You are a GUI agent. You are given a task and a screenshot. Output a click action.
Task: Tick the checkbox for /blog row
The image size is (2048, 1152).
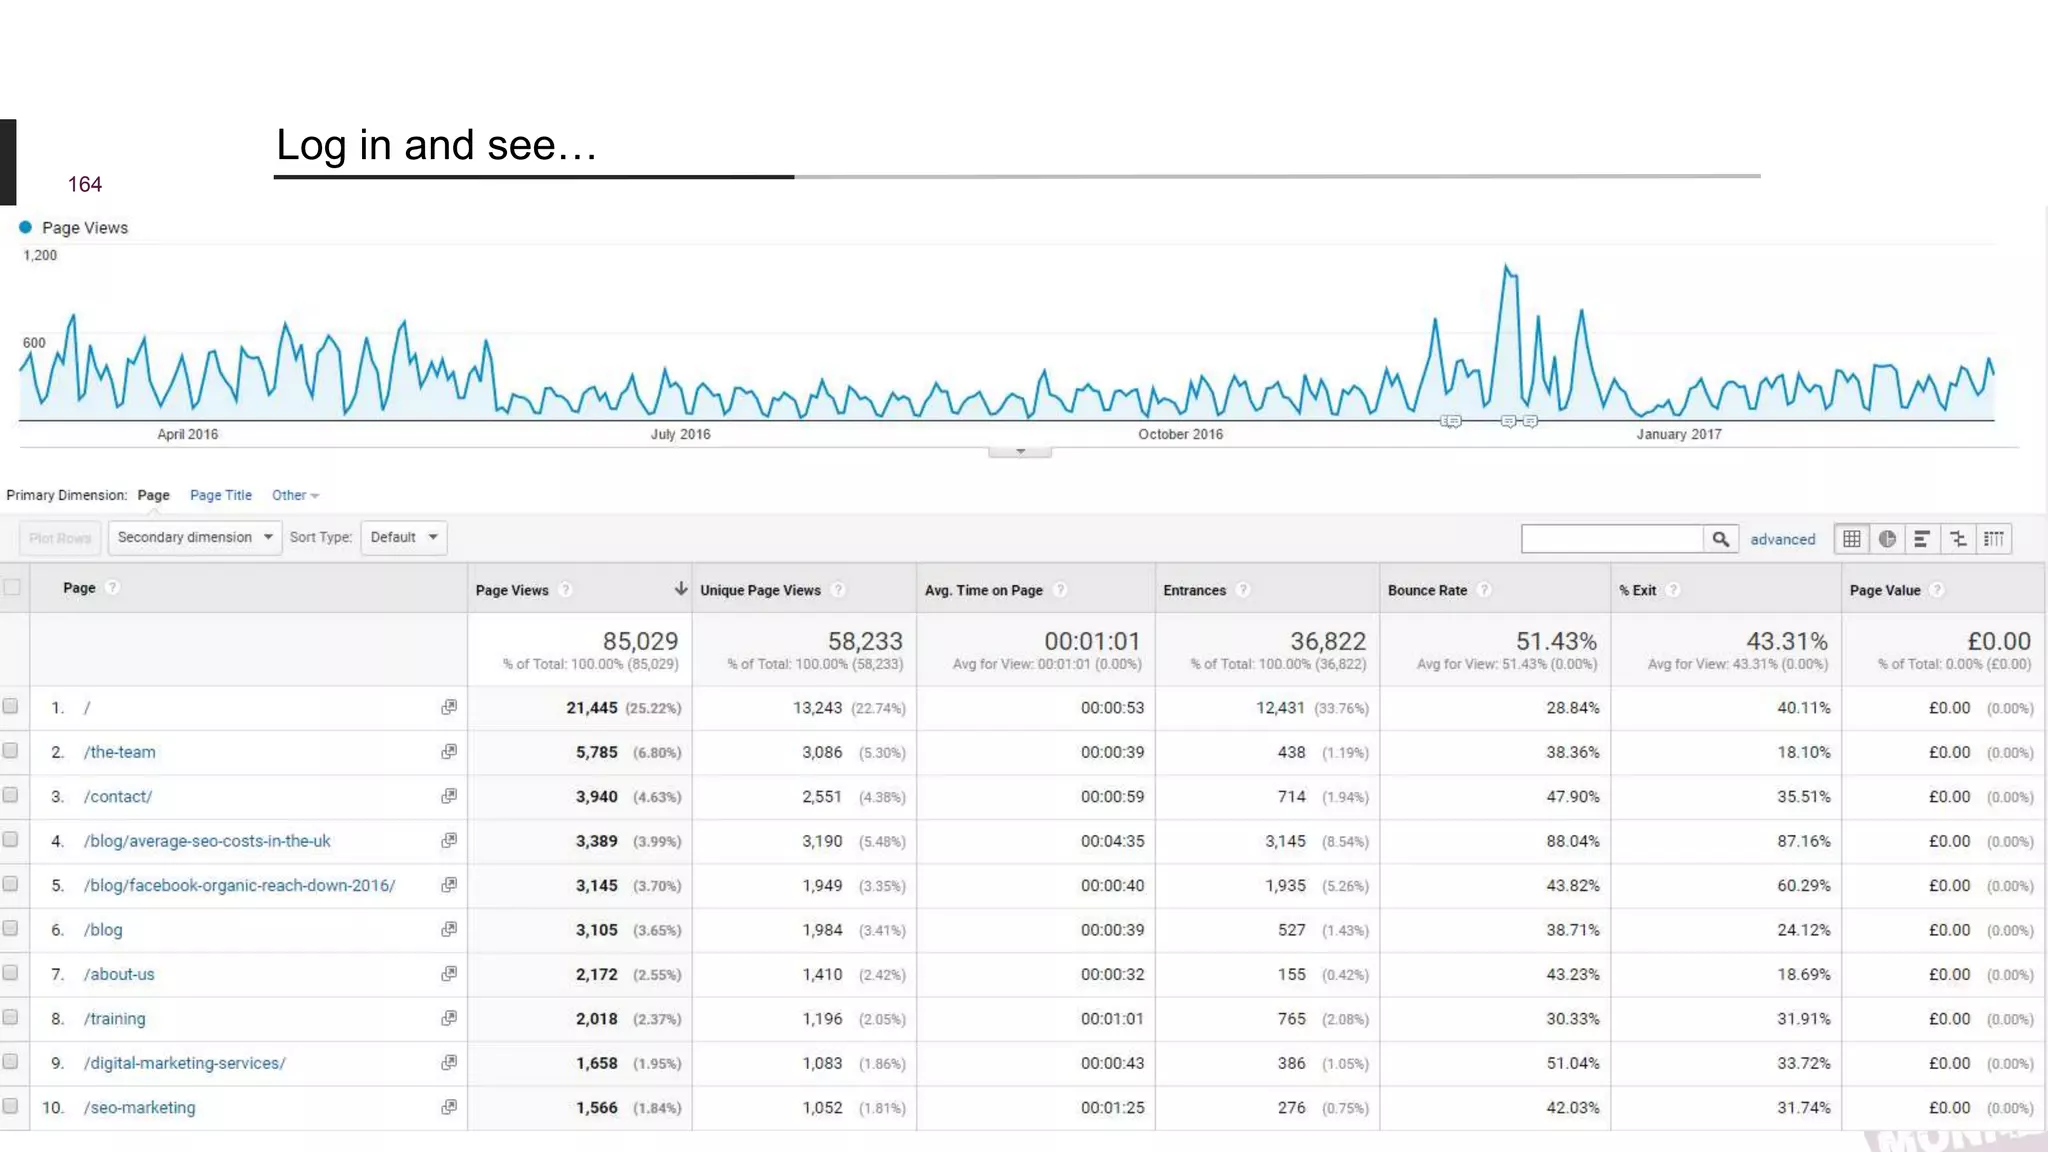pyautogui.click(x=11, y=928)
